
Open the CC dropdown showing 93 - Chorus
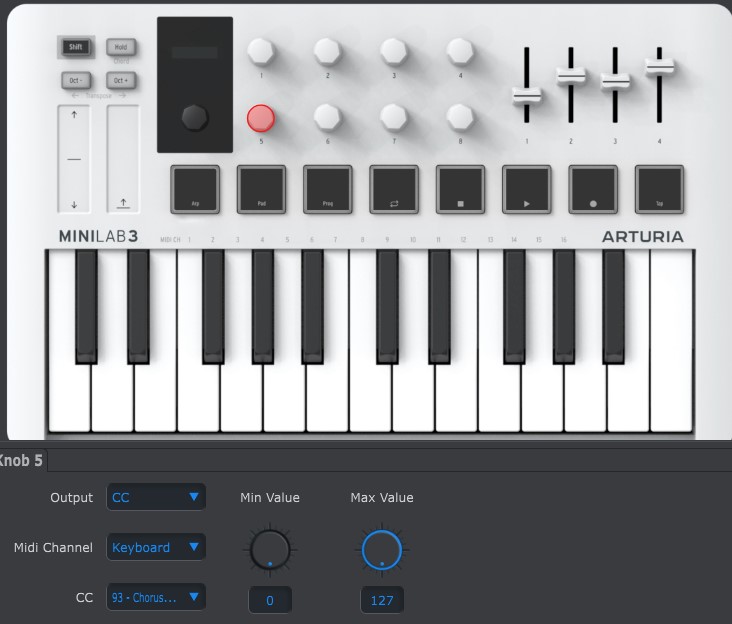156,597
